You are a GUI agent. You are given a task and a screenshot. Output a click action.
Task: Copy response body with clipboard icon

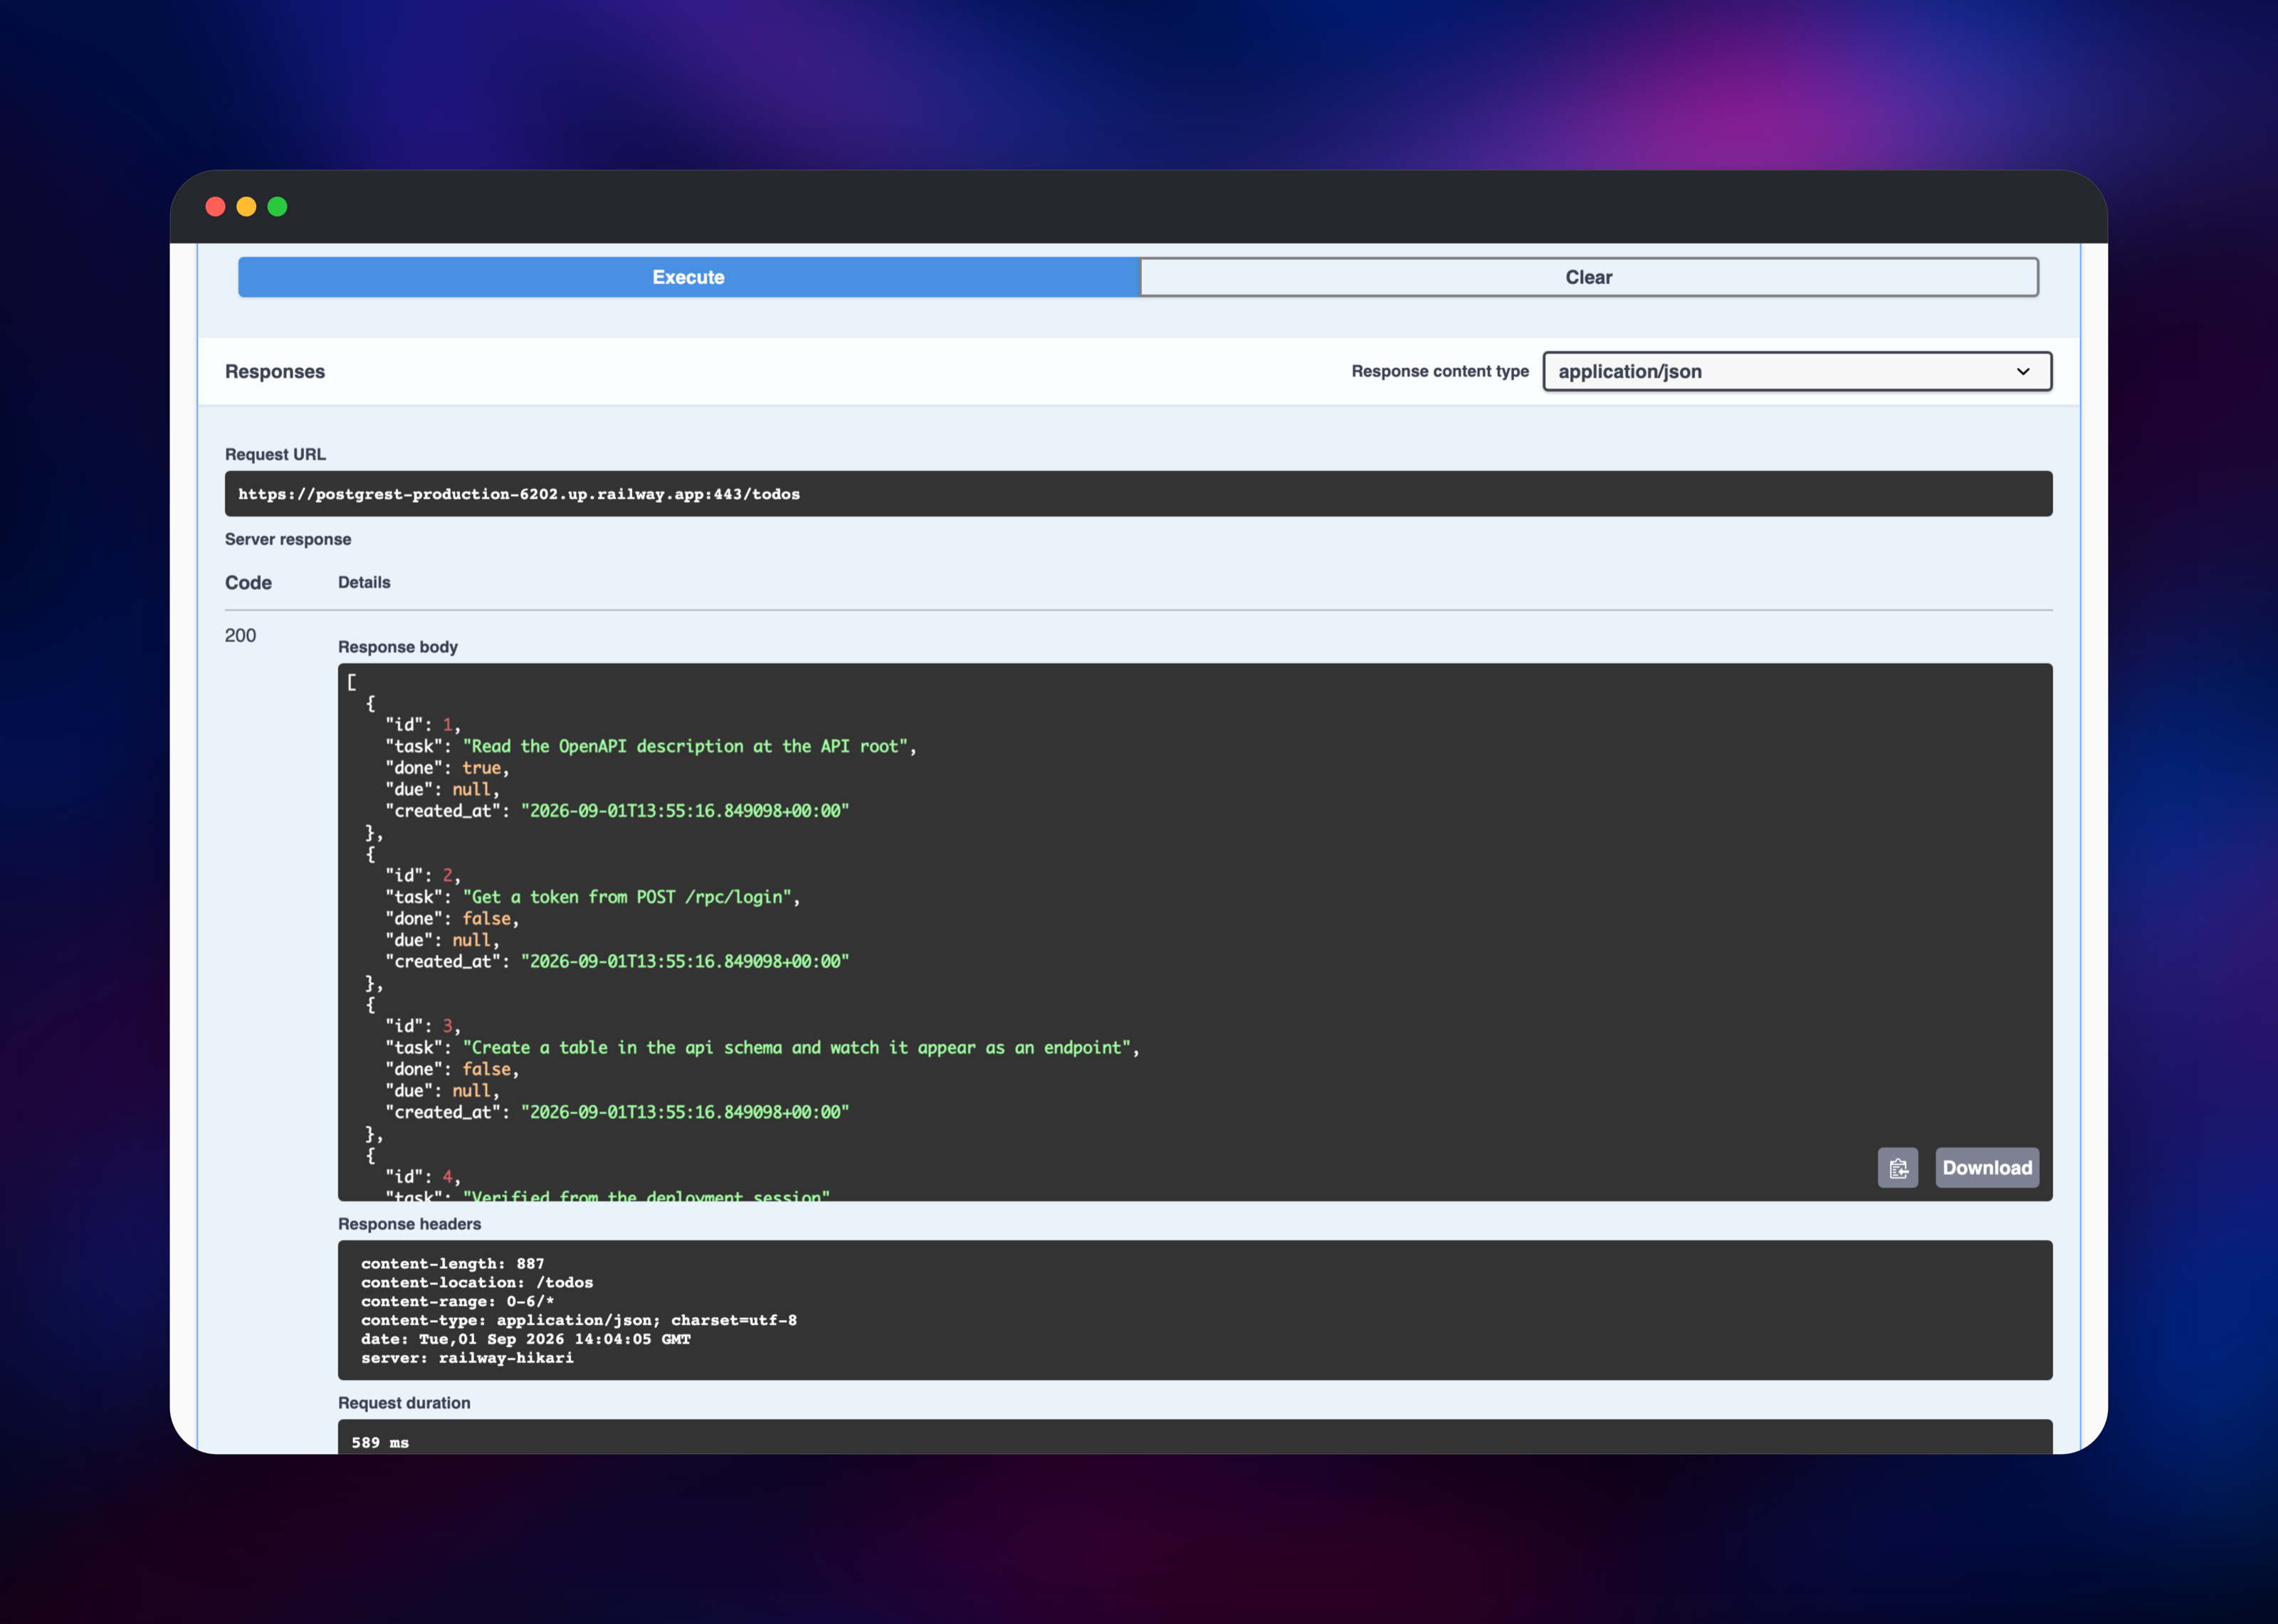[x=1897, y=1167]
